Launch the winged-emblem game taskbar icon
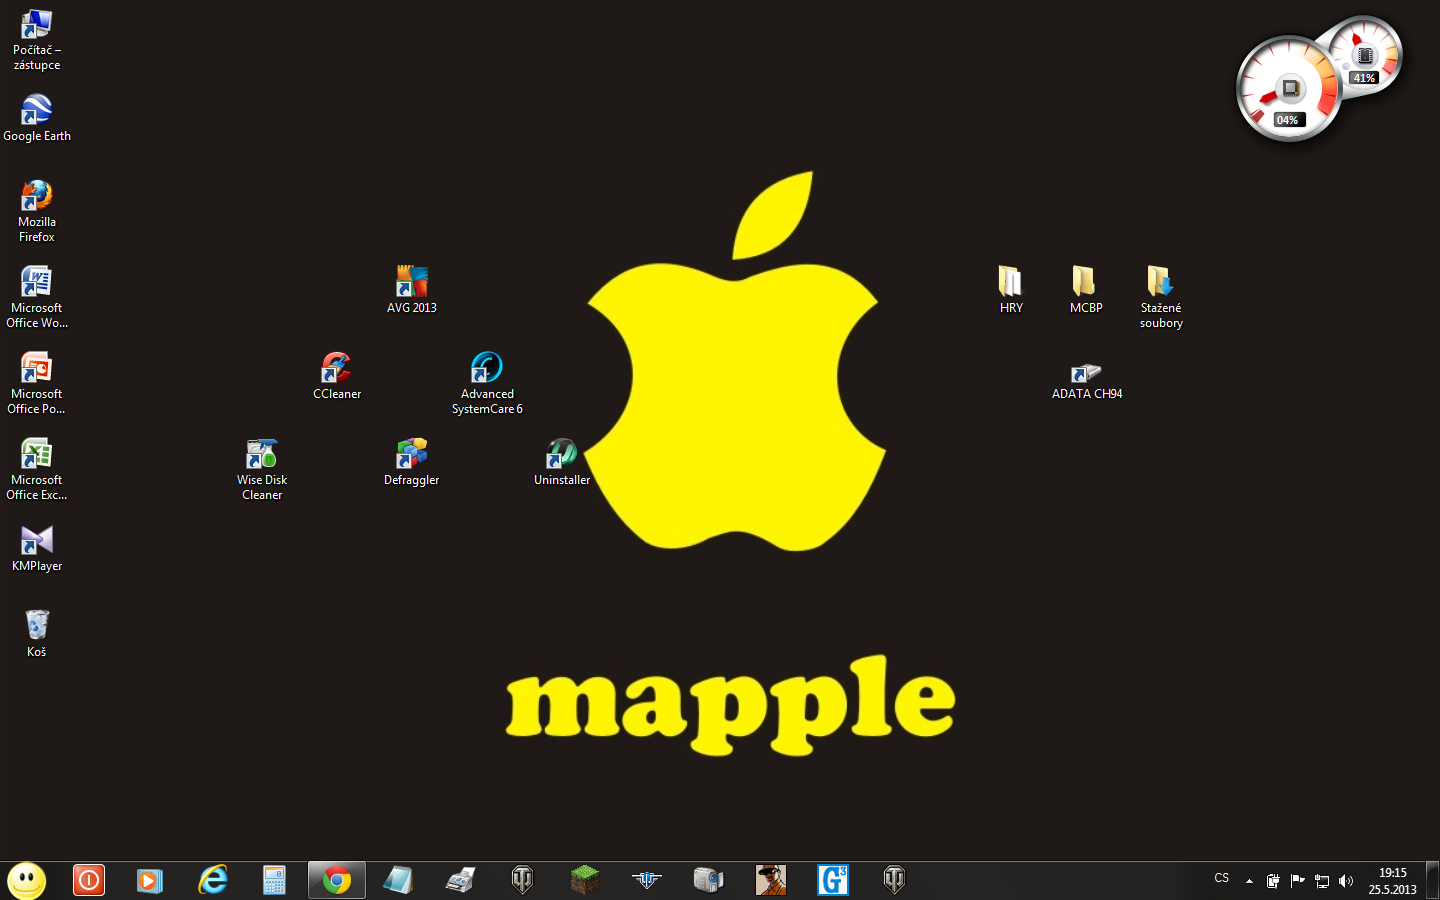Image resolution: width=1440 pixels, height=900 pixels. (x=647, y=880)
